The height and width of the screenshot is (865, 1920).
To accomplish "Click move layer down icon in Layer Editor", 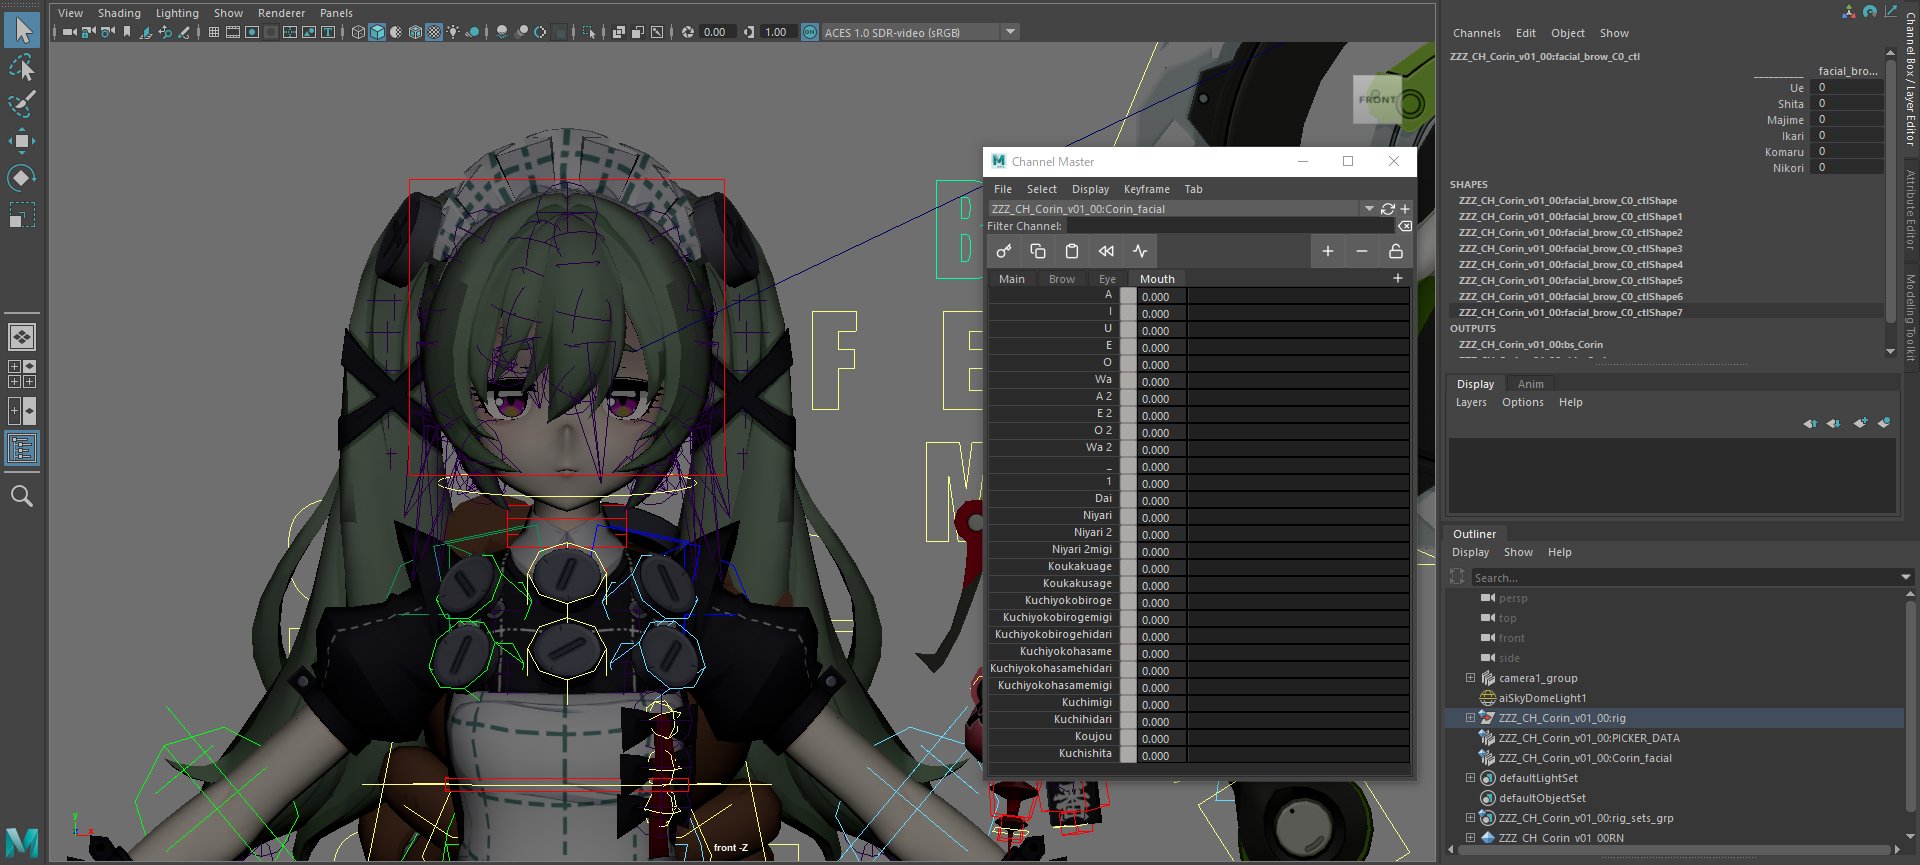I will [1833, 423].
